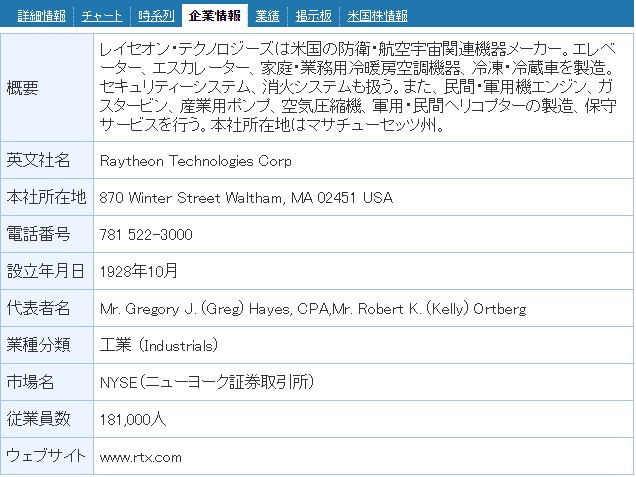Switch to the チャート tab
The height and width of the screenshot is (477, 636).
tap(101, 16)
